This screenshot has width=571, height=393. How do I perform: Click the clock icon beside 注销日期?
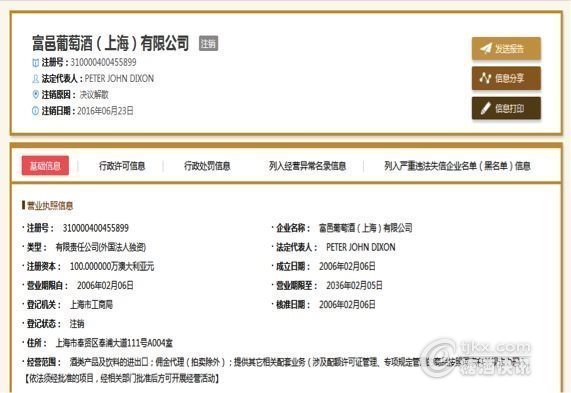point(35,111)
